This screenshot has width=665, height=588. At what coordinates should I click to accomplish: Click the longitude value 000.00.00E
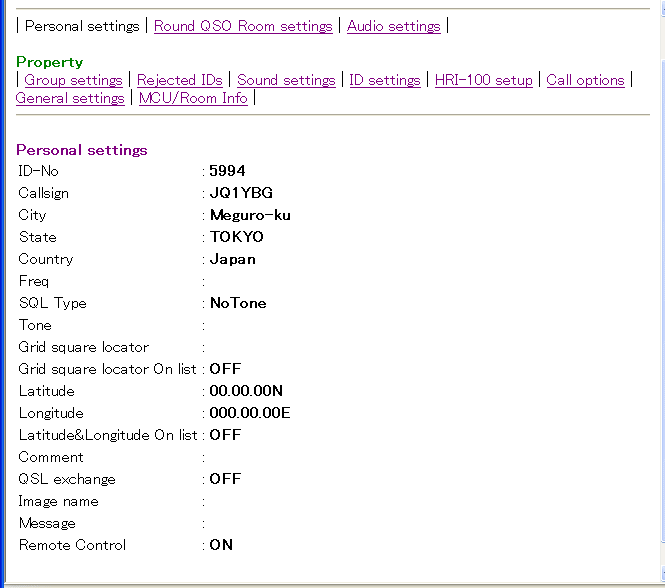pos(250,413)
